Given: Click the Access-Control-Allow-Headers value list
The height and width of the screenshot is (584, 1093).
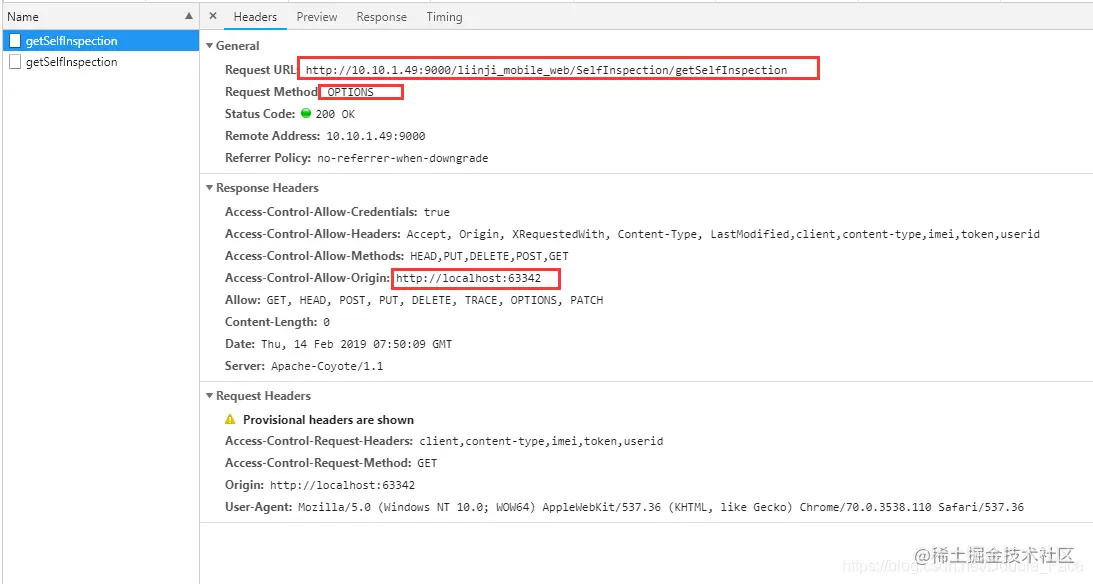Looking at the screenshot, I should 723,234.
